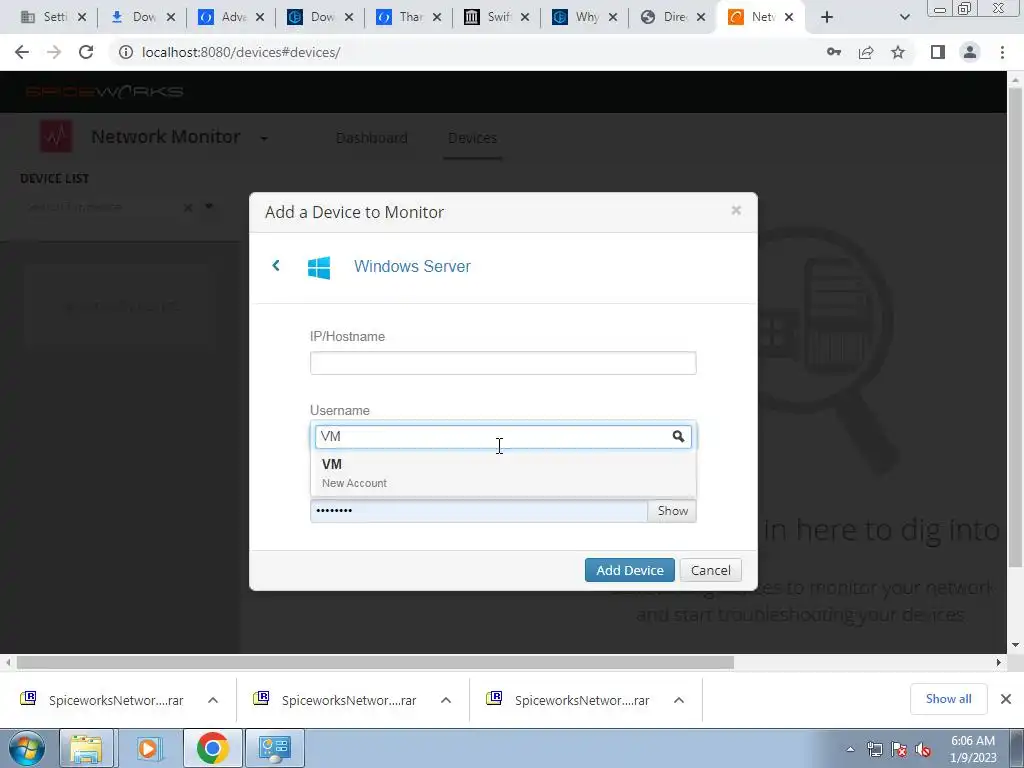Click the search magnifier in Username field
This screenshot has width=1024, height=768.
point(678,436)
